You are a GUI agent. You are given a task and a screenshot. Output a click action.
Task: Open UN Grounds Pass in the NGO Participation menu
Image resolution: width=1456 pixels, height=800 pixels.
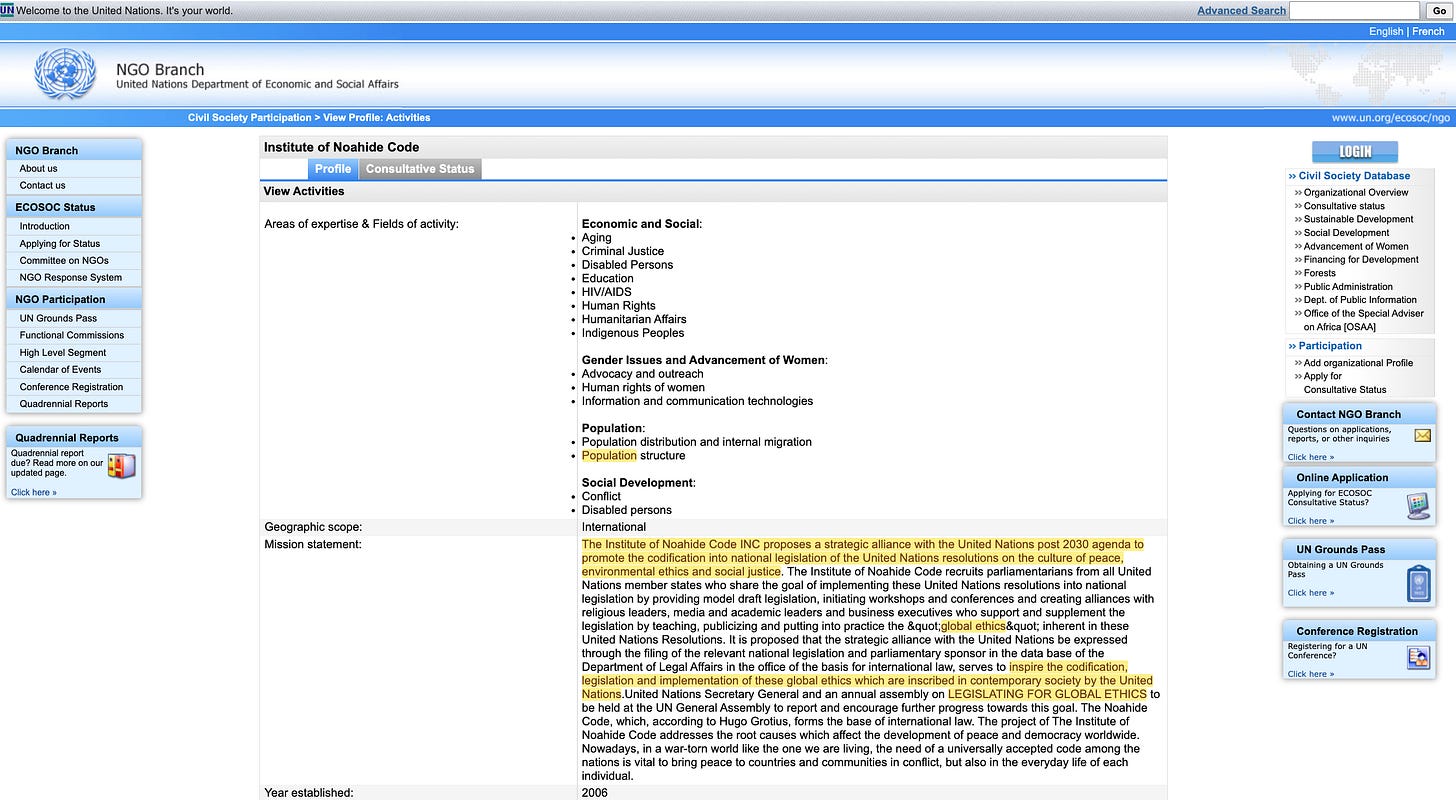click(58, 319)
